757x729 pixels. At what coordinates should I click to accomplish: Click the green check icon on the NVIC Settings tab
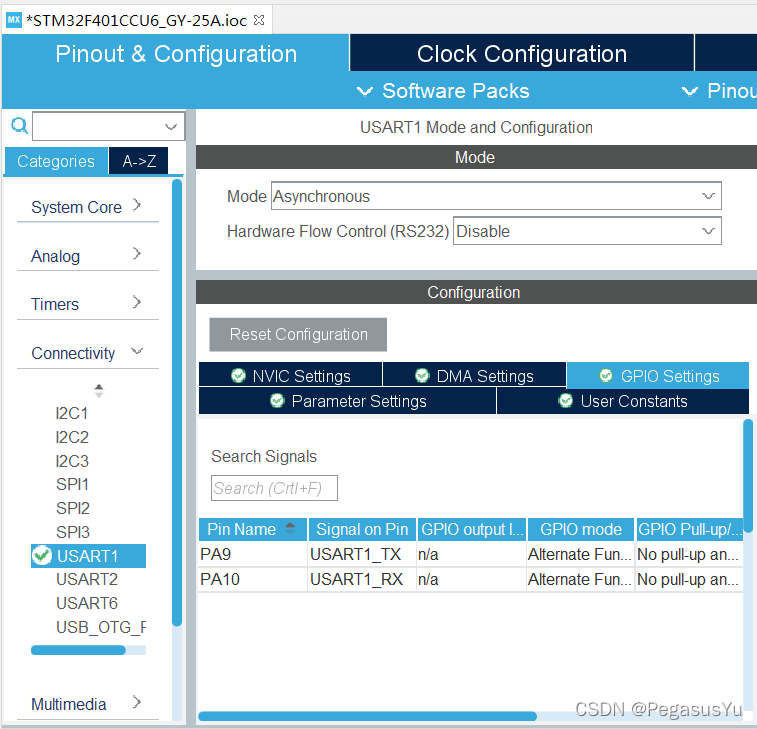click(x=238, y=375)
